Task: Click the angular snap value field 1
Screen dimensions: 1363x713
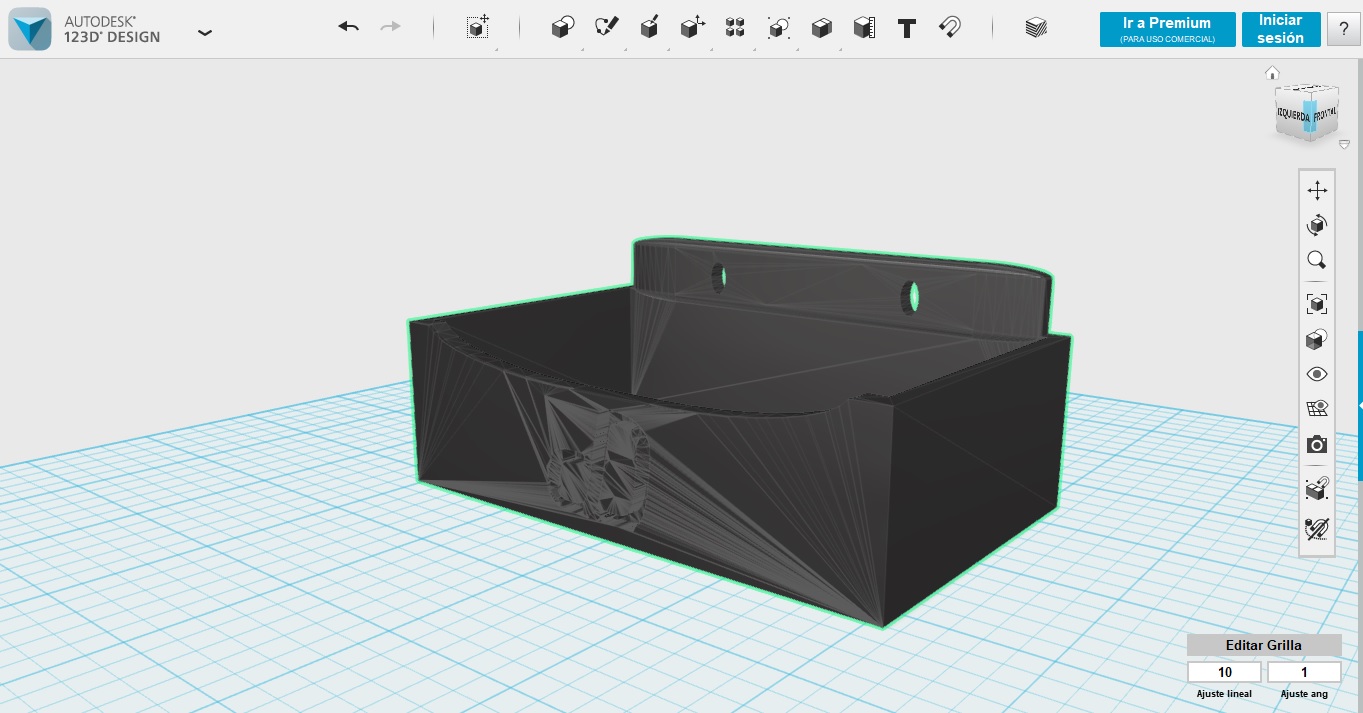Action: pyautogui.click(x=1304, y=672)
